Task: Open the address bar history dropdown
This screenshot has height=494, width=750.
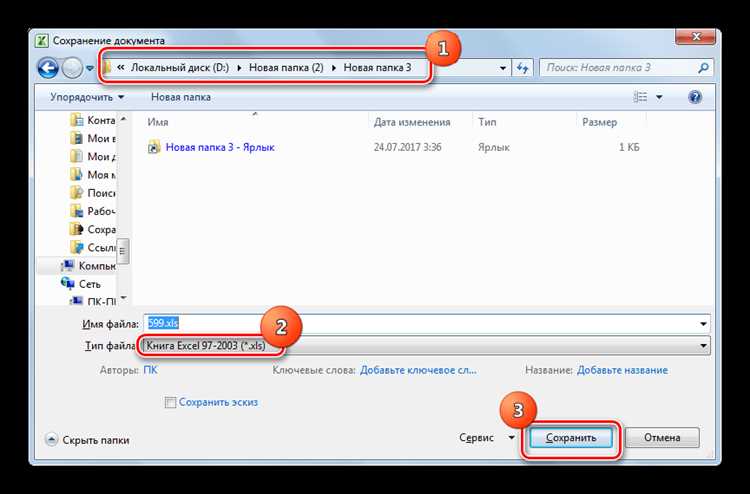Action: (x=502, y=68)
